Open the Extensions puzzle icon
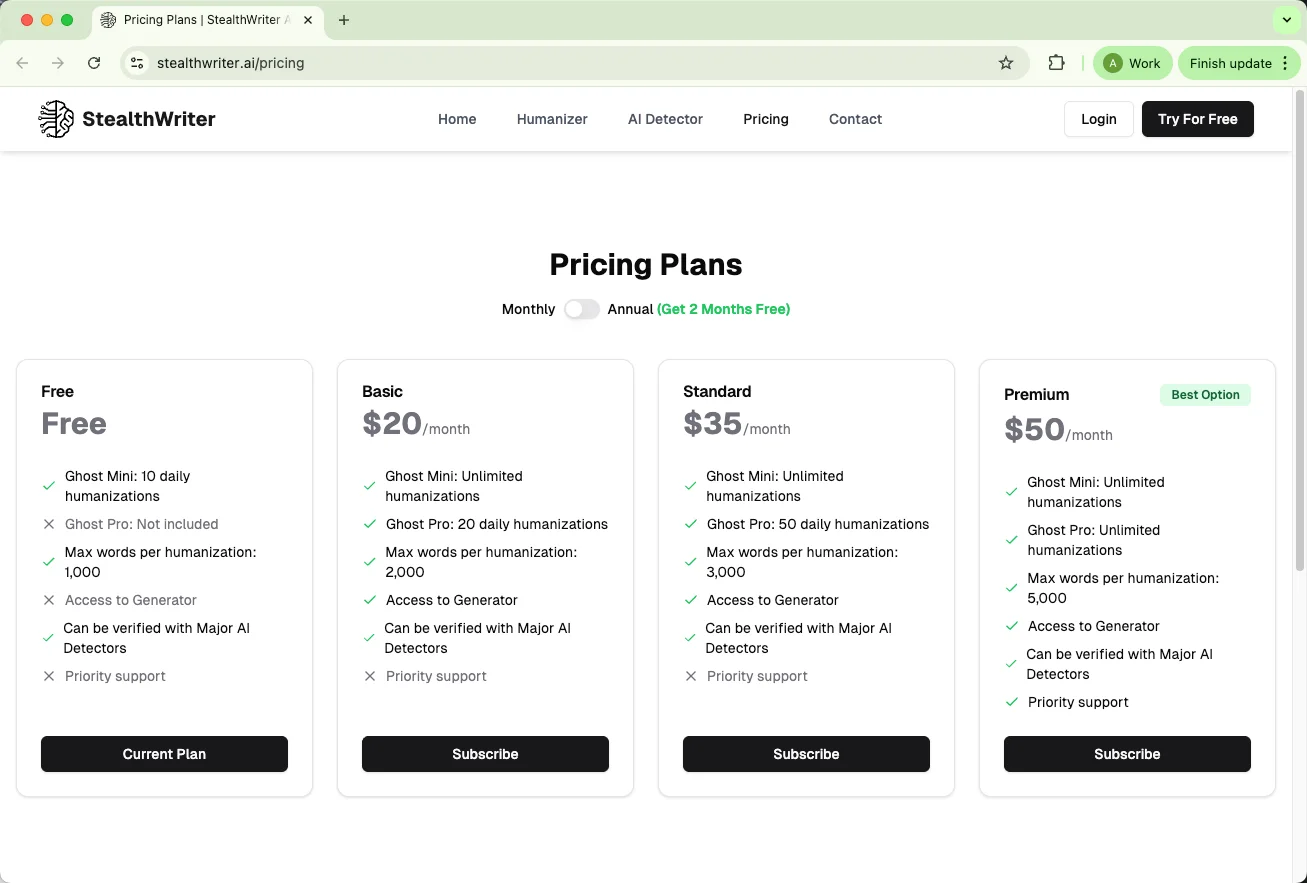The width and height of the screenshot is (1307, 883). tap(1056, 63)
